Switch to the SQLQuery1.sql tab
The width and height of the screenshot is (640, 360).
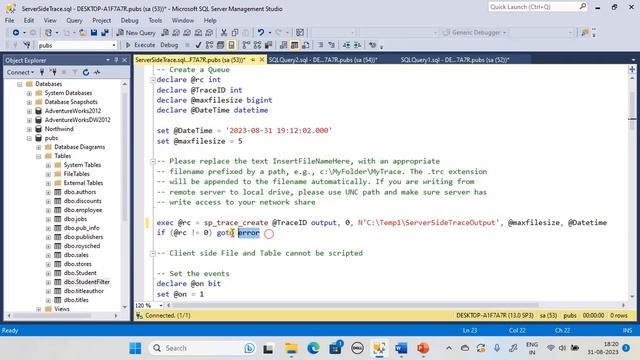tap(455, 60)
